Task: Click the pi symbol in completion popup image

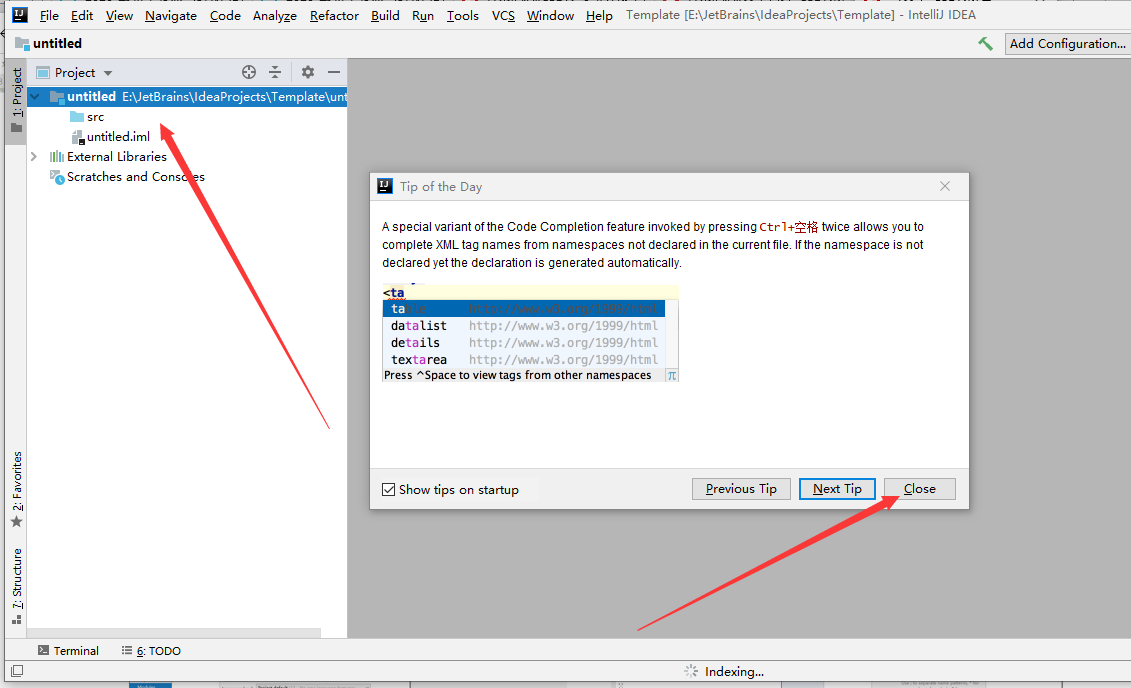Action: 672,376
